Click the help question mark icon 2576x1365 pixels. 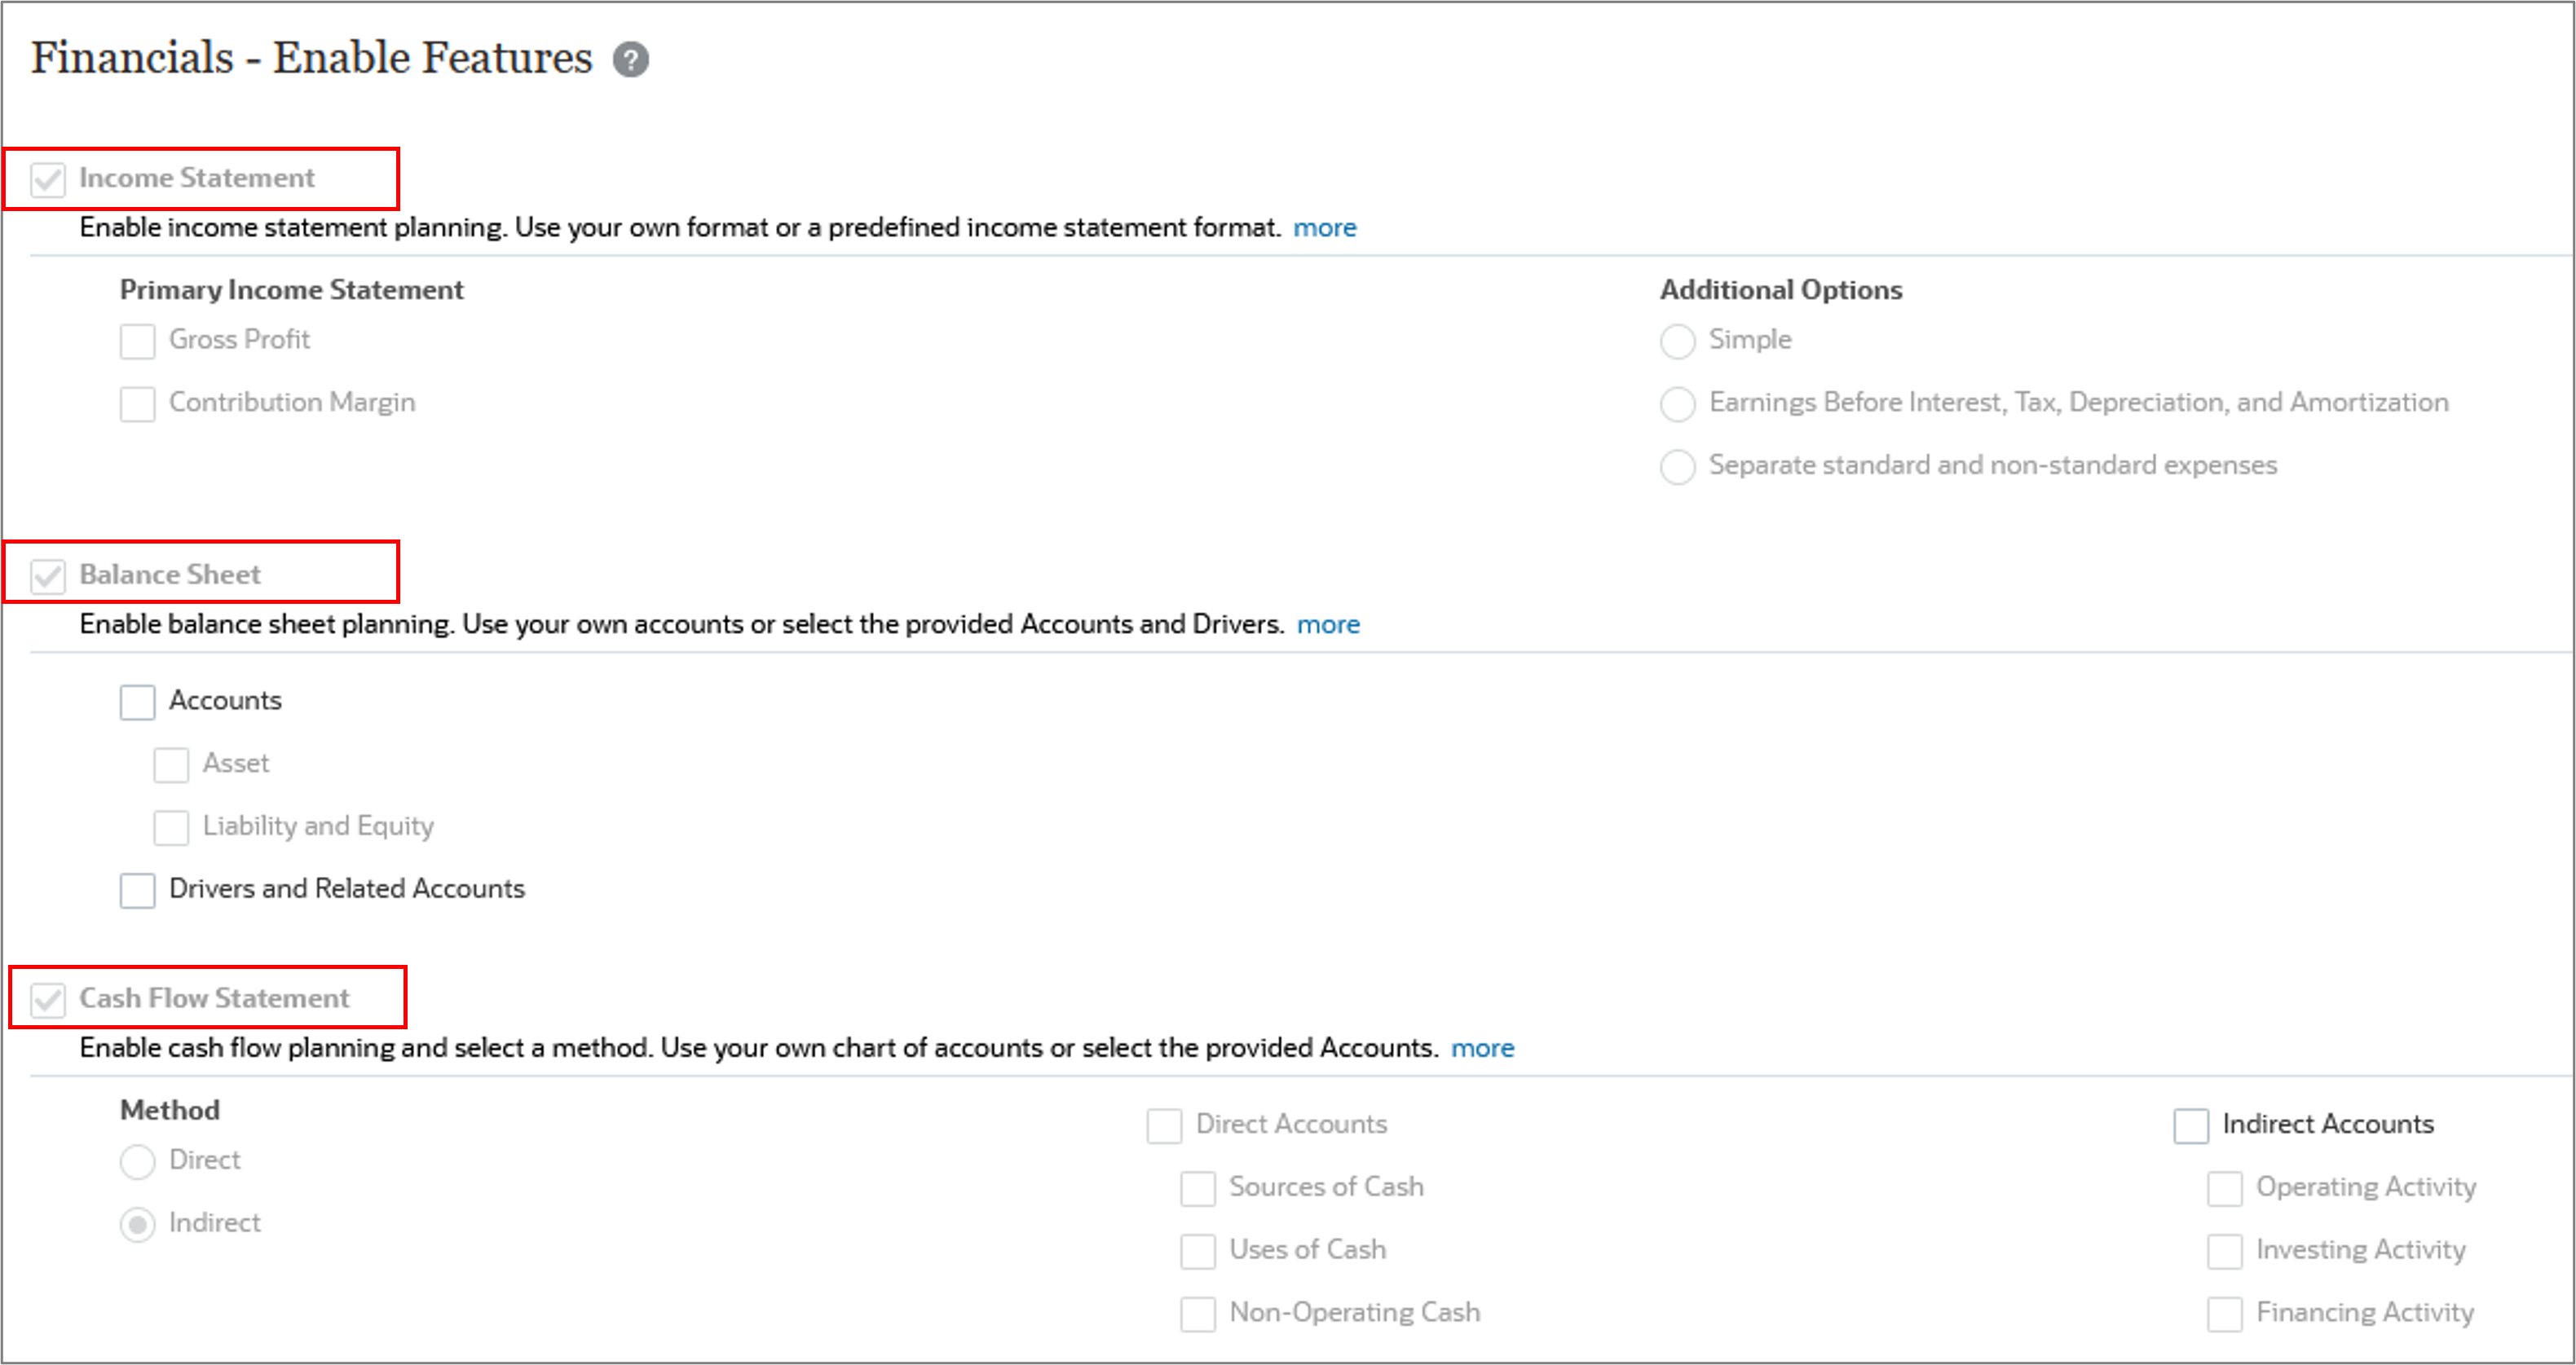[630, 60]
